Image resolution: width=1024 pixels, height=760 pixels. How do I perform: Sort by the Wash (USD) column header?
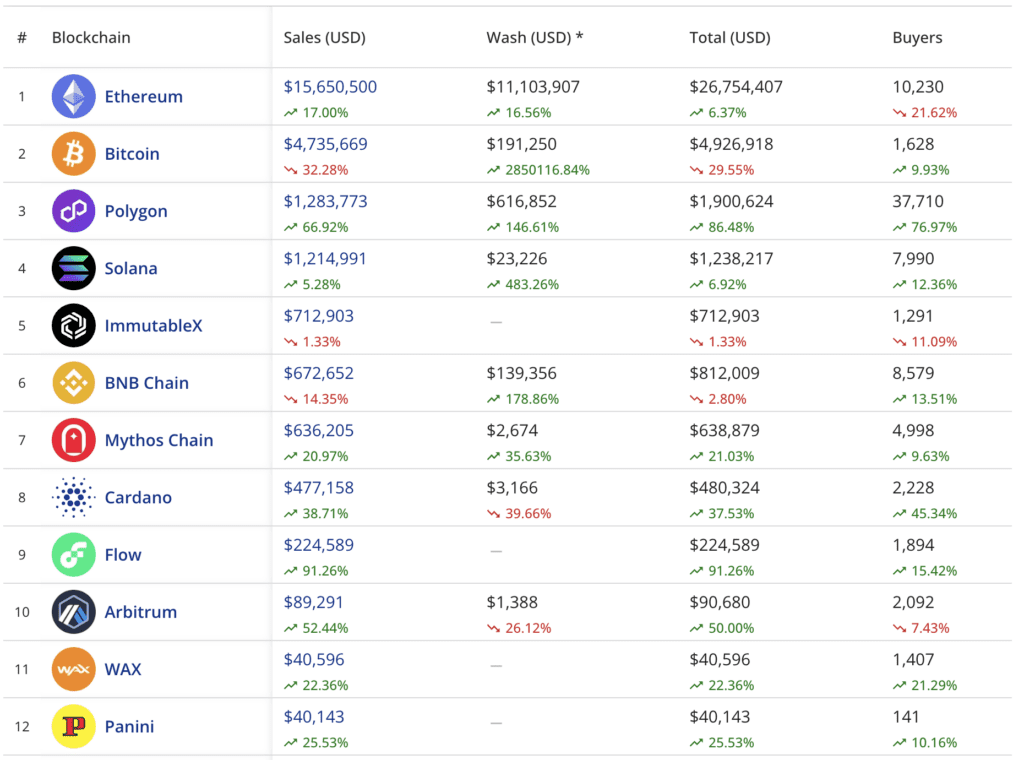point(534,38)
